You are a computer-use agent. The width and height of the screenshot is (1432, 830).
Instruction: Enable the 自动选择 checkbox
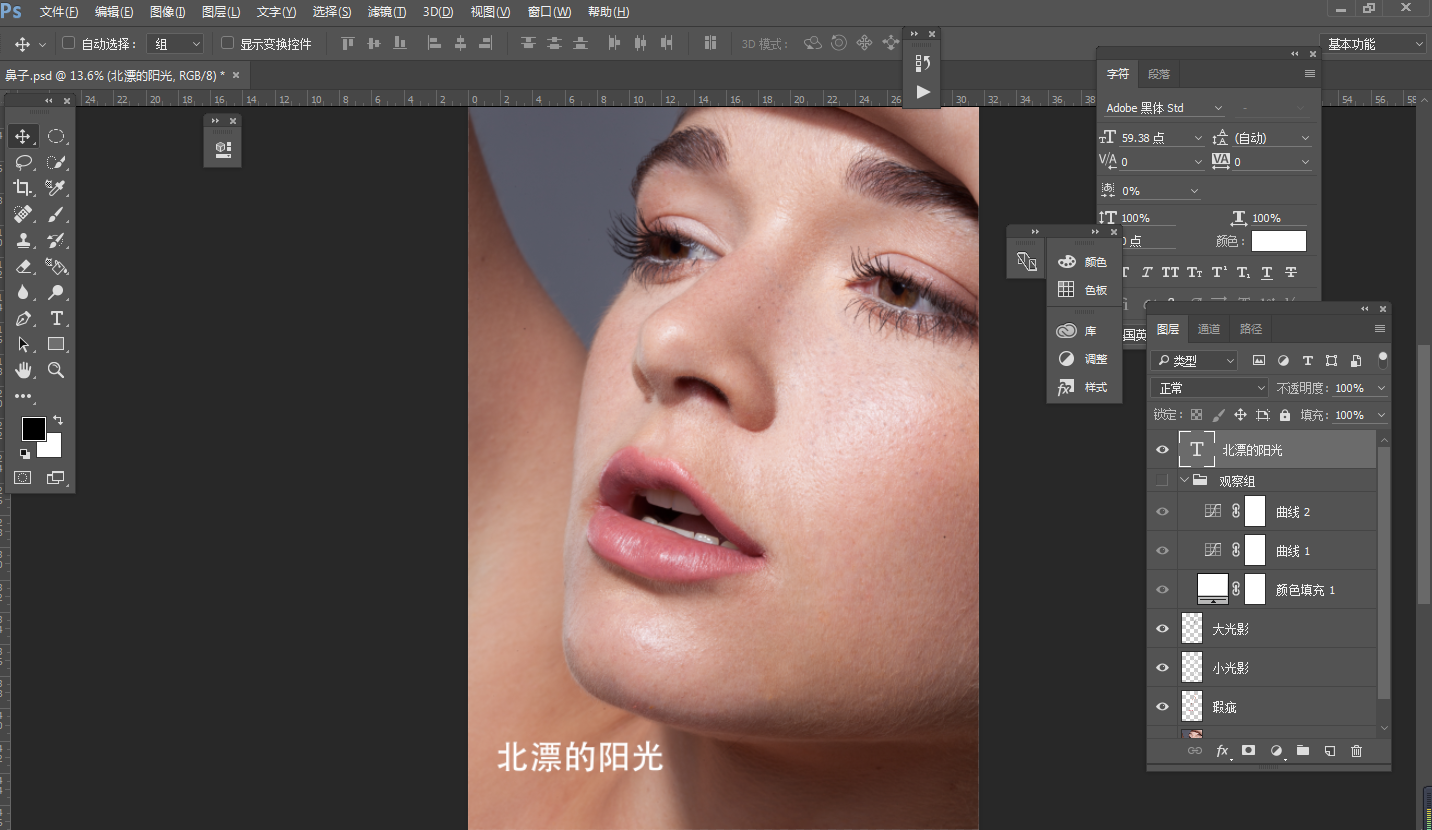[69, 44]
